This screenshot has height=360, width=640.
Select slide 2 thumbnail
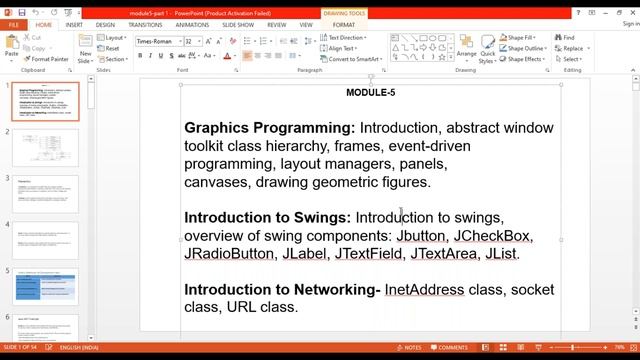[x=45, y=148]
